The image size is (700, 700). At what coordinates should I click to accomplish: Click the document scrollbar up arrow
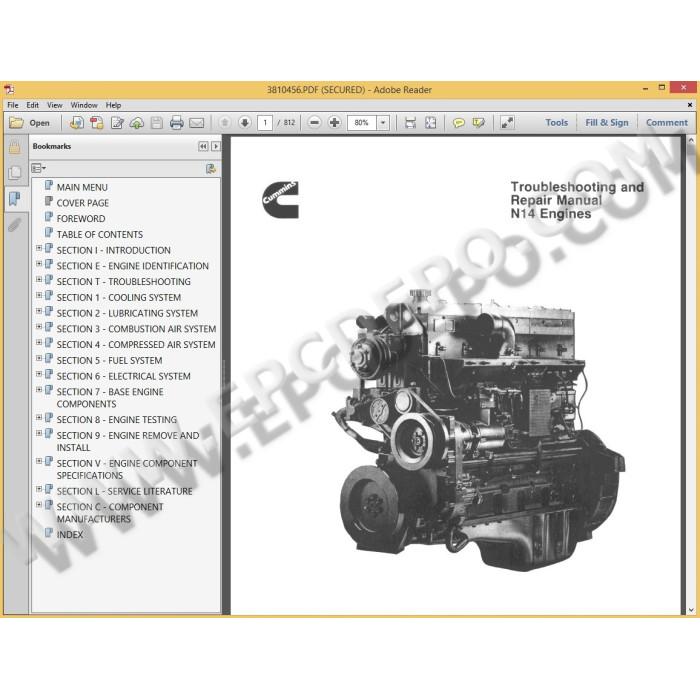[x=691, y=141]
